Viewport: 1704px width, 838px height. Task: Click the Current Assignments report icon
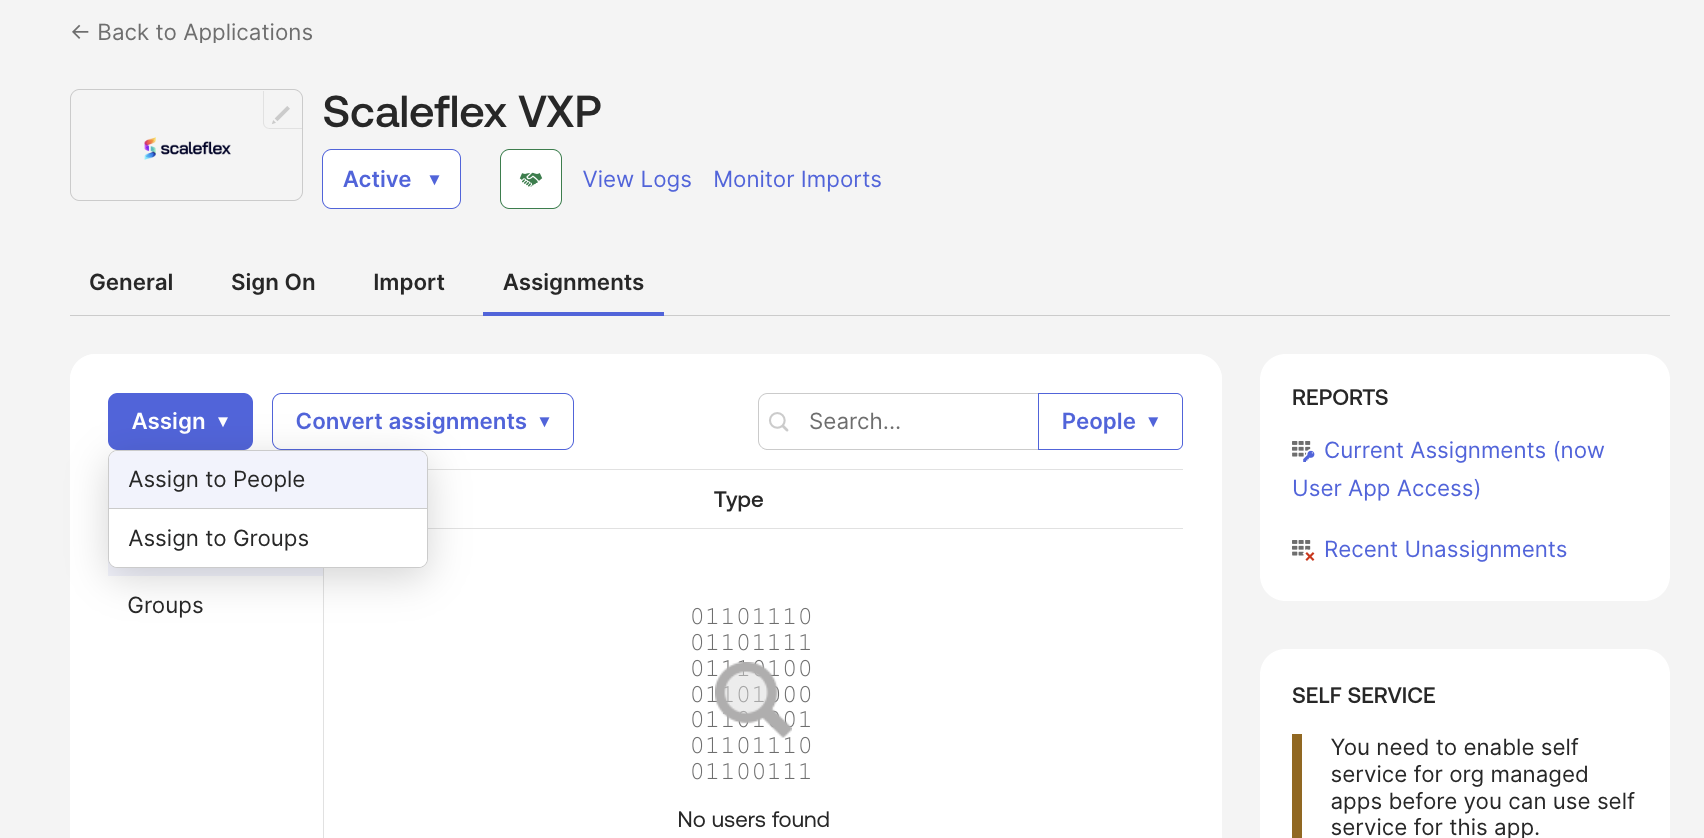[1302, 451]
